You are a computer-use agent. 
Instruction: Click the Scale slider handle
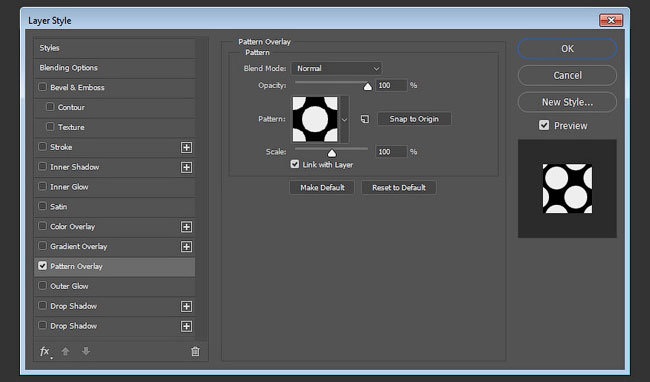click(x=332, y=153)
